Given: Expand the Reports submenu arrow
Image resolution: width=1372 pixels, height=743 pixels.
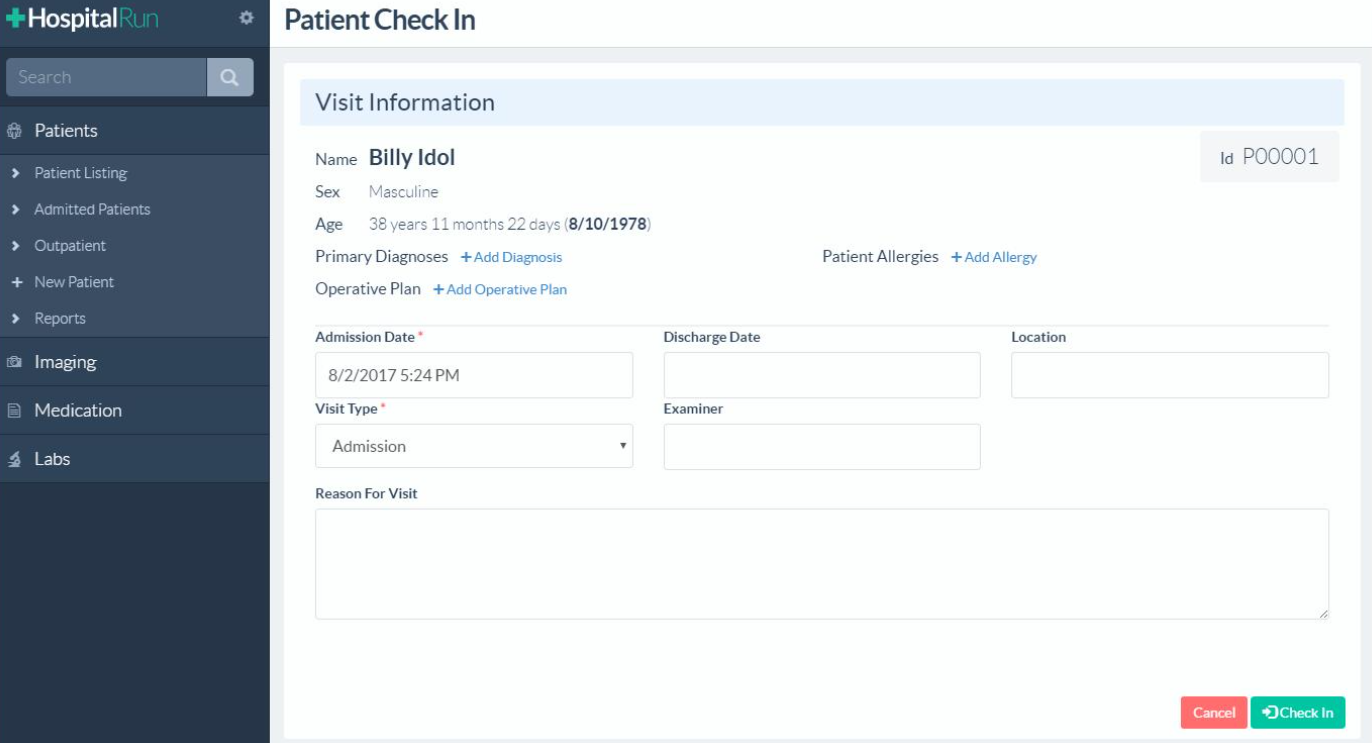Looking at the screenshot, I should tap(16, 319).
